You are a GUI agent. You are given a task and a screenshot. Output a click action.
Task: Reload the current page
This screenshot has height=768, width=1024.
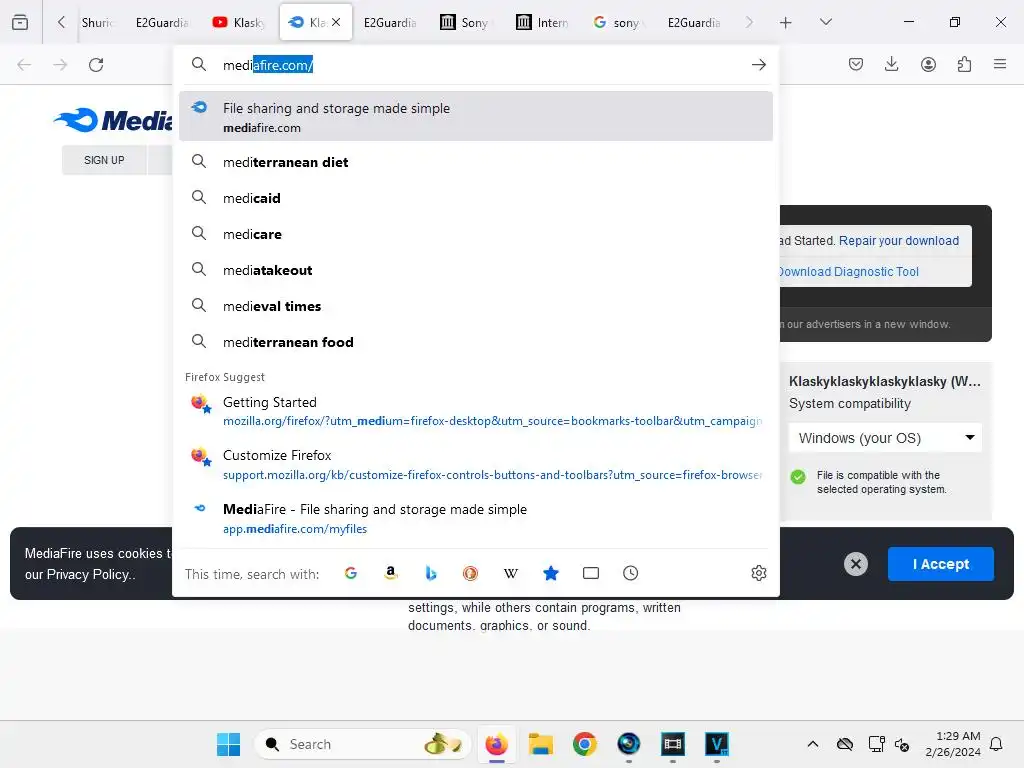96,65
